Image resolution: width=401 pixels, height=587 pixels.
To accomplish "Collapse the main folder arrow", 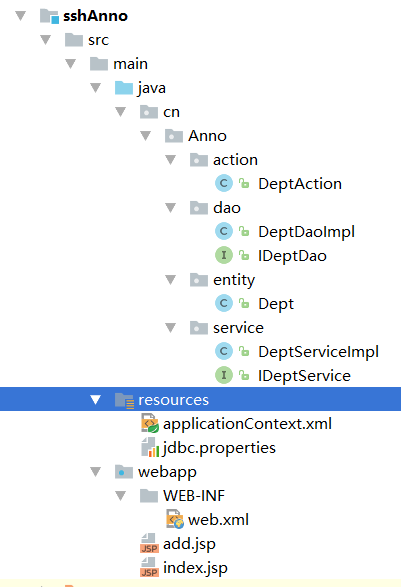I will tap(71, 64).
